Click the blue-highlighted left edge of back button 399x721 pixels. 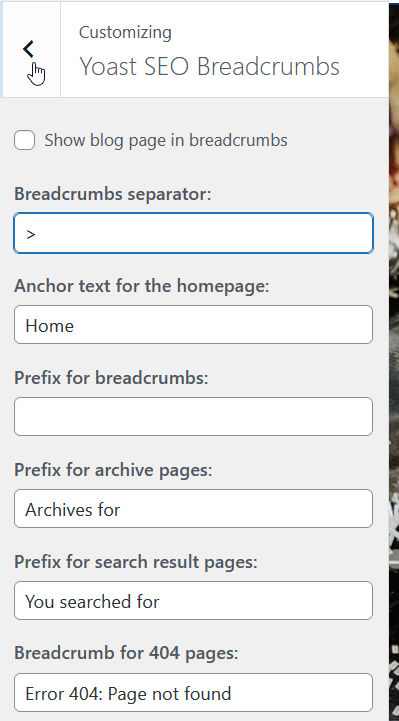click(x=1, y=49)
